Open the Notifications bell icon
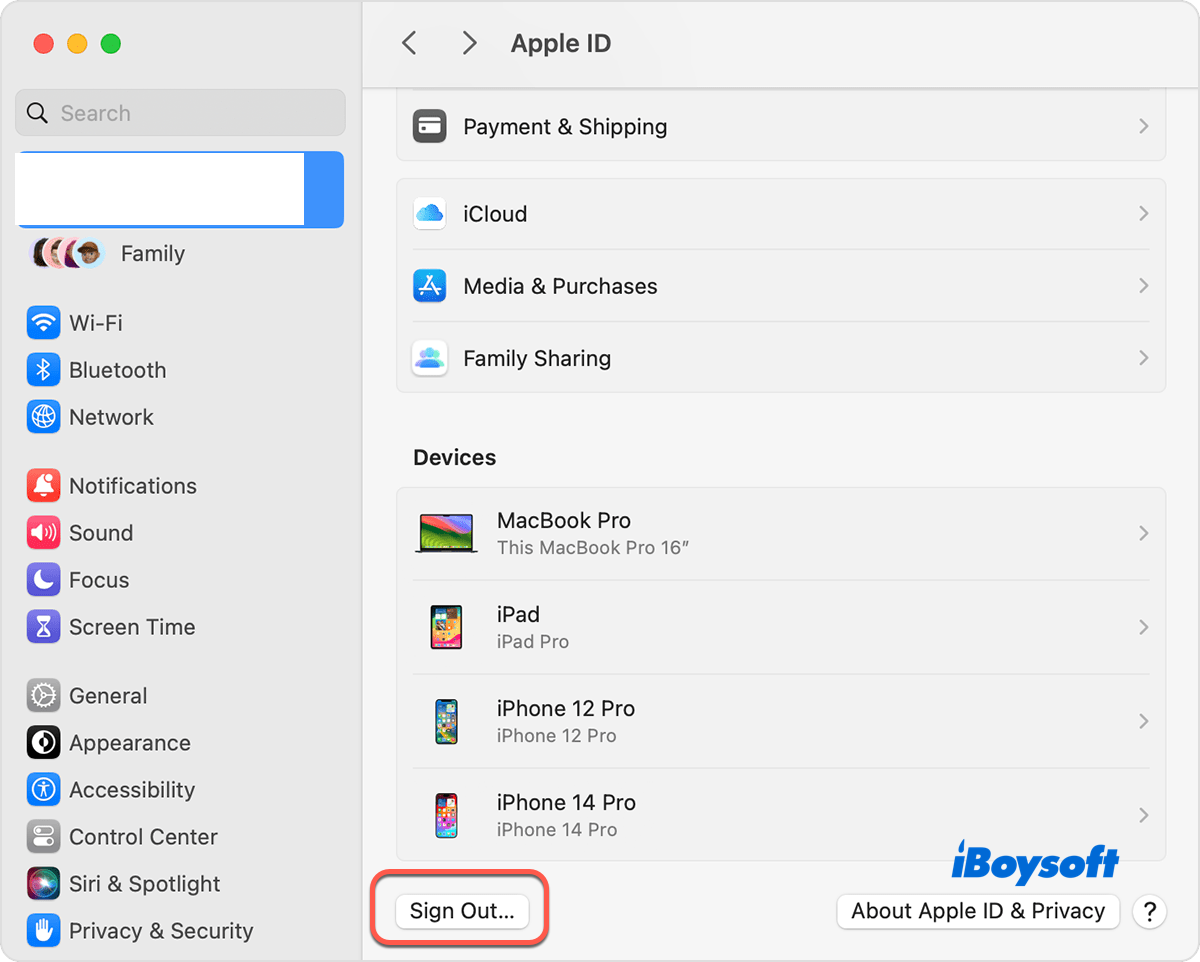1200x962 pixels. tap(43, 486)
